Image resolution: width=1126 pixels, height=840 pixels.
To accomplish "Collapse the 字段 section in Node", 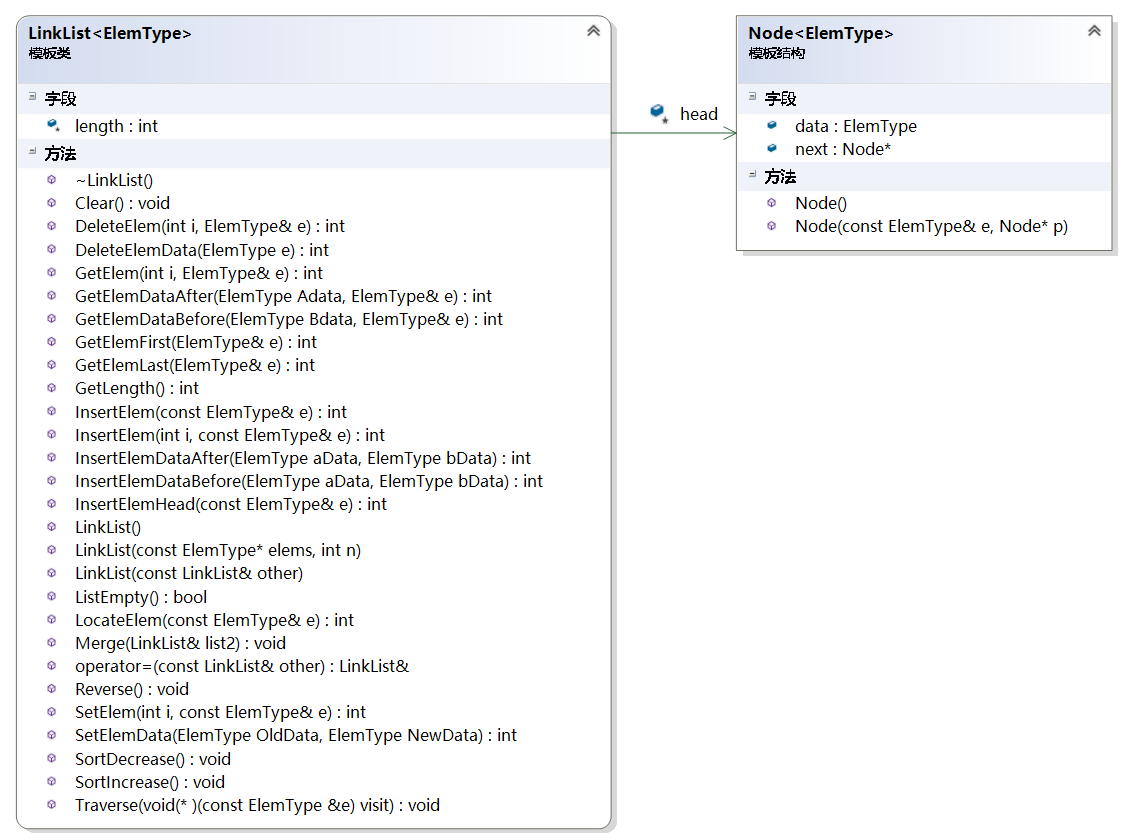I will click(753, 97).
